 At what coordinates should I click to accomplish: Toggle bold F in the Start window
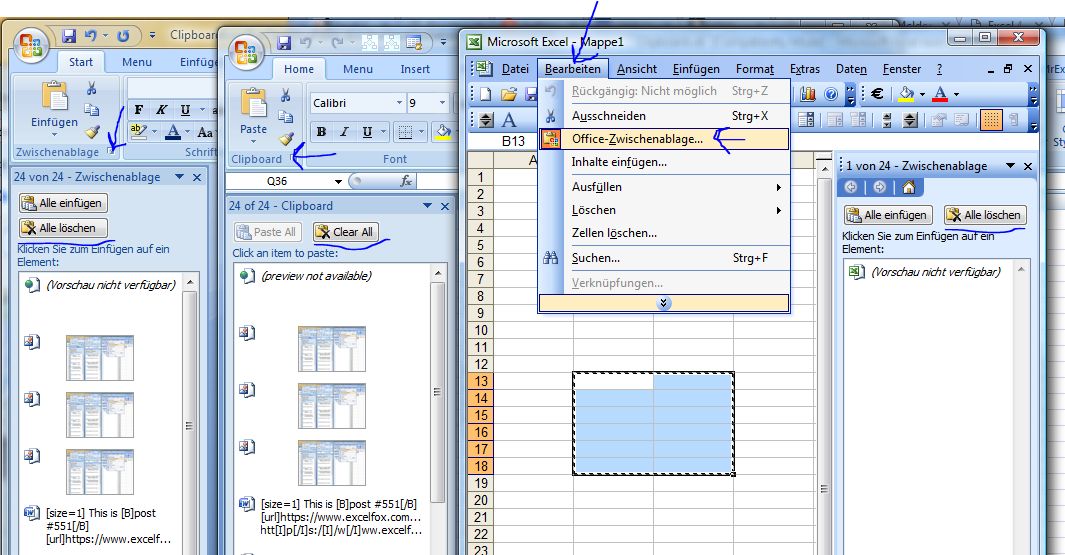139,109
